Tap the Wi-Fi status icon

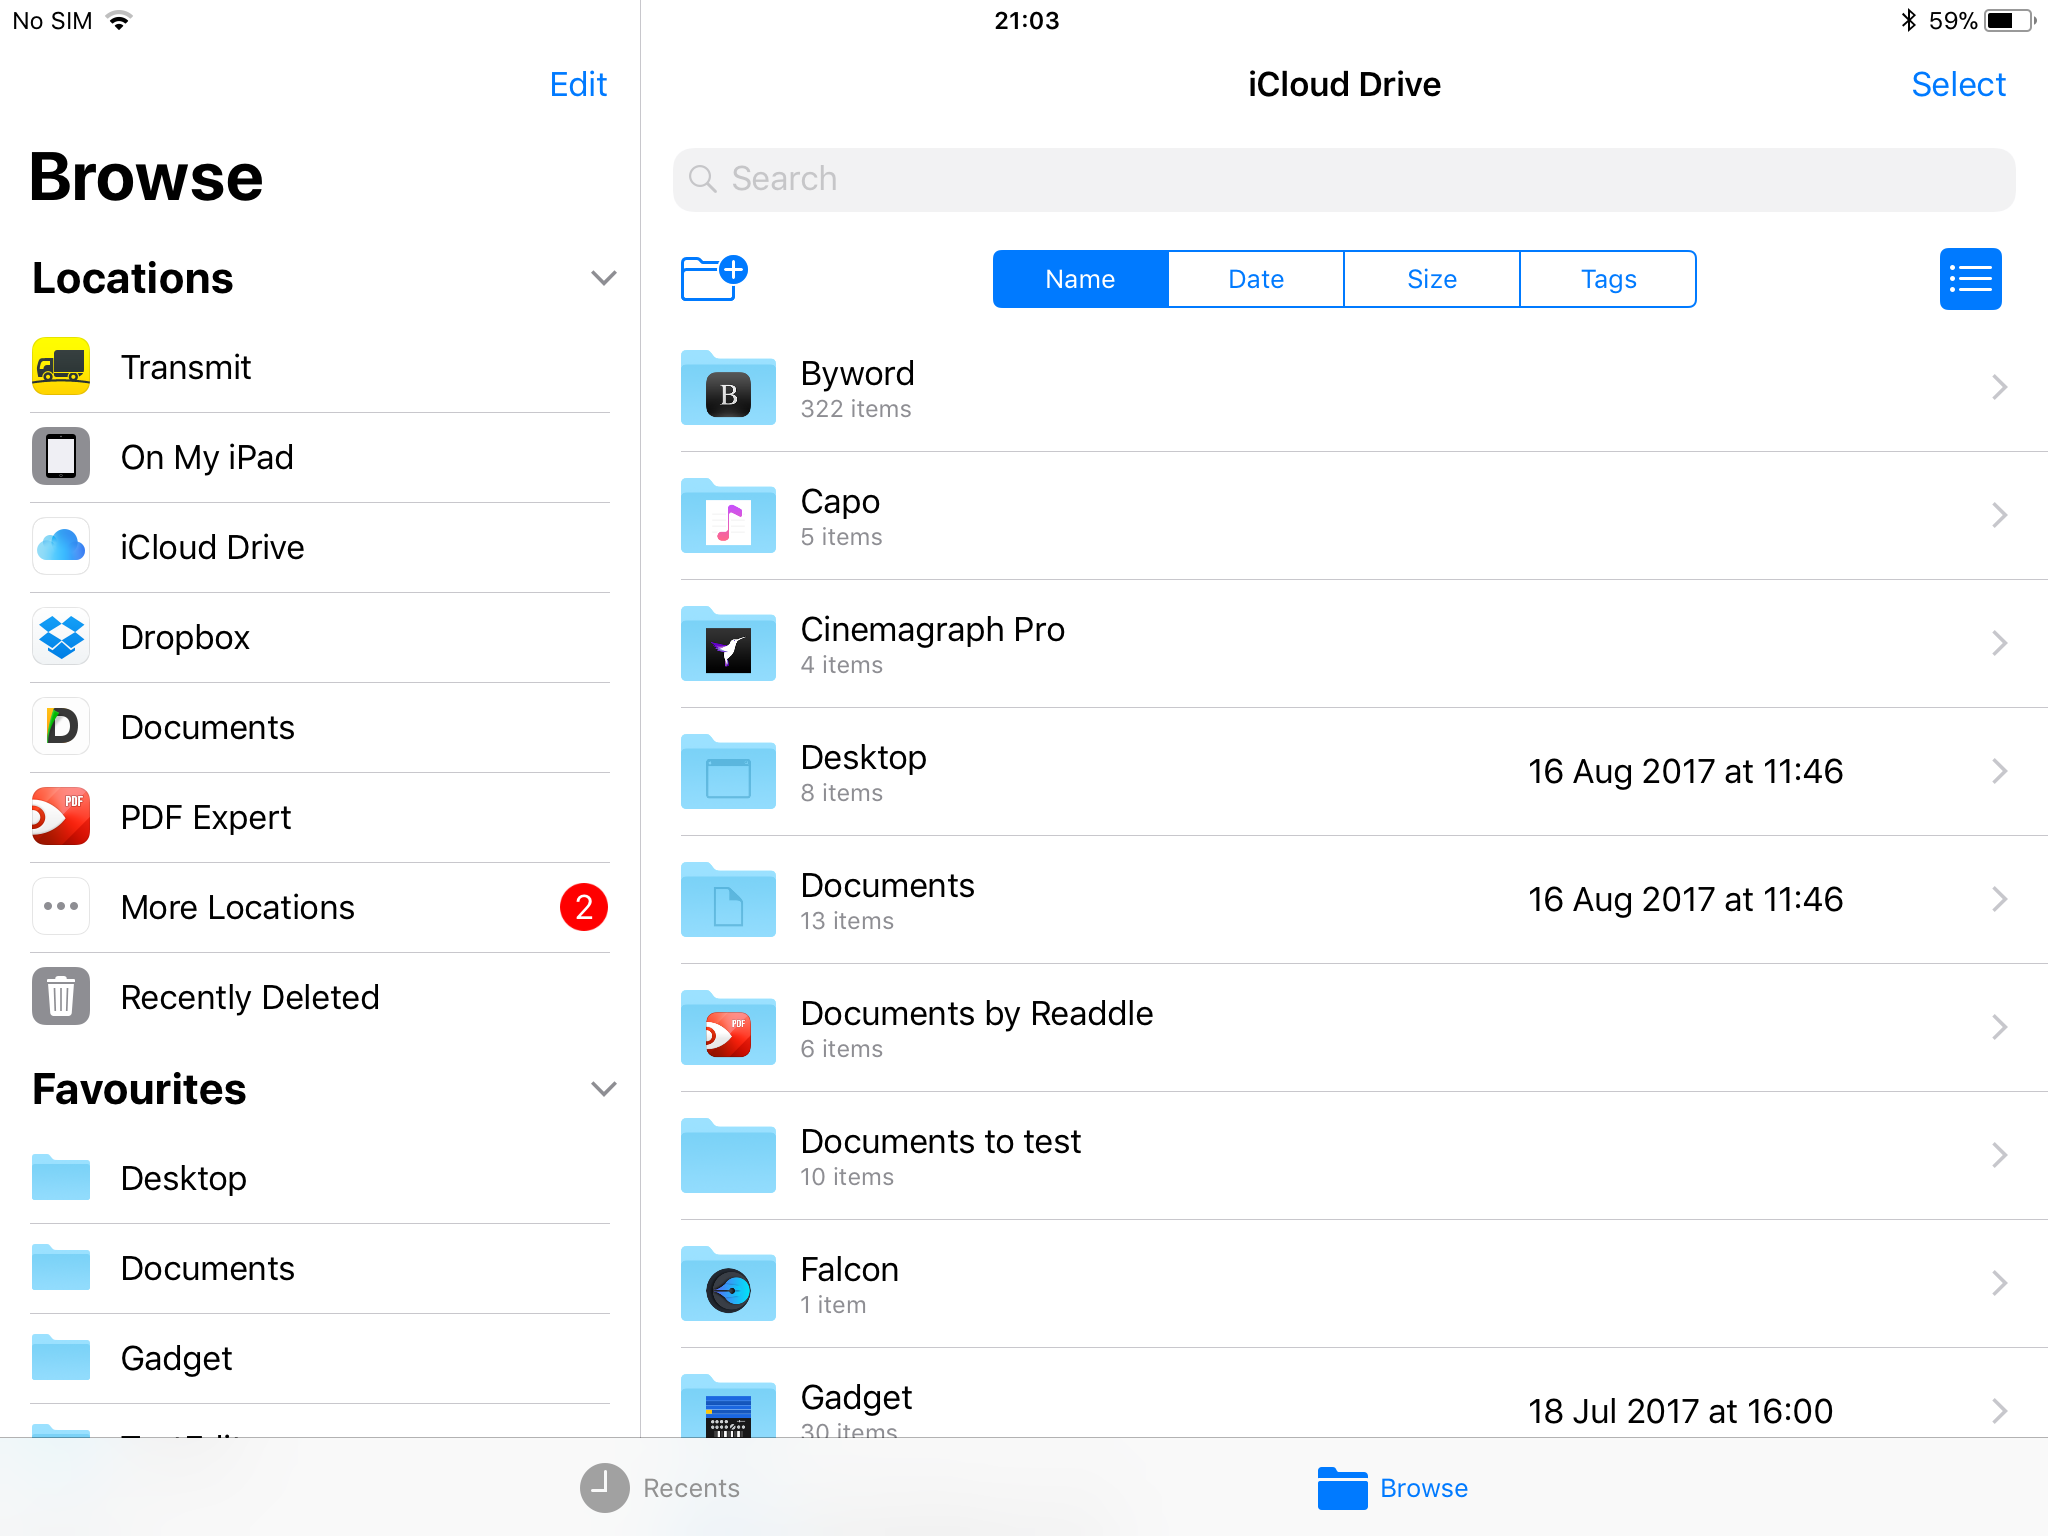coord(119,20)
